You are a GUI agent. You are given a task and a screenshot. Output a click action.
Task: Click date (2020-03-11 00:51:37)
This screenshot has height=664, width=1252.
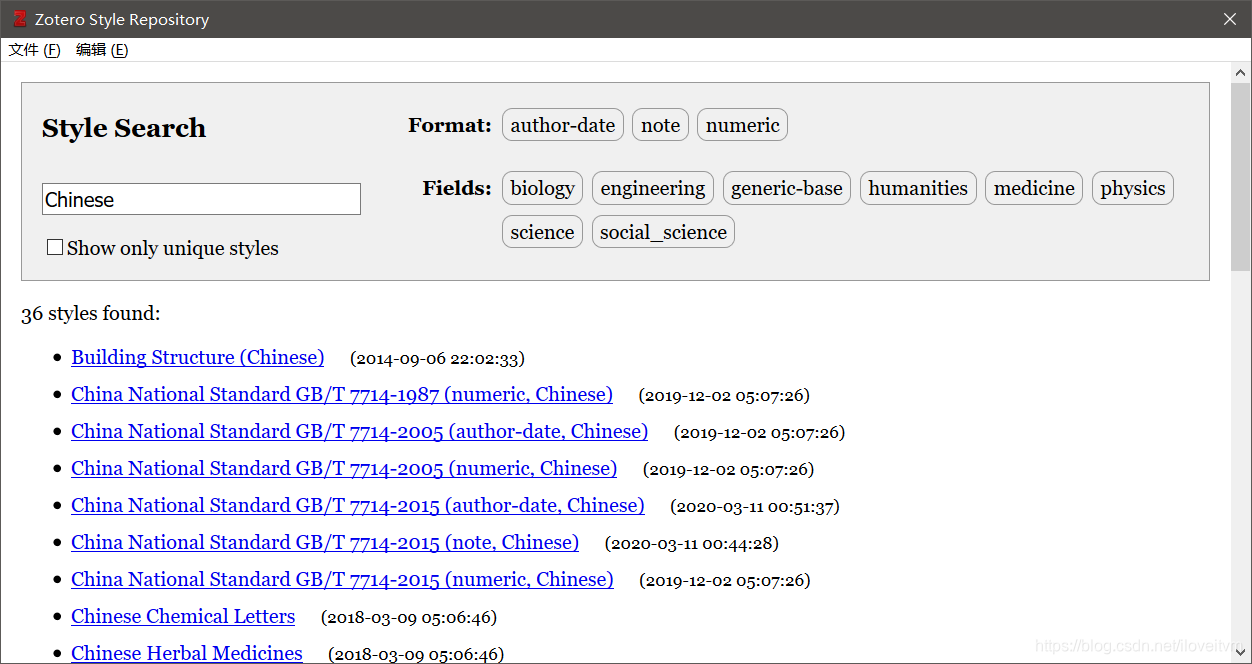point(755,506)
